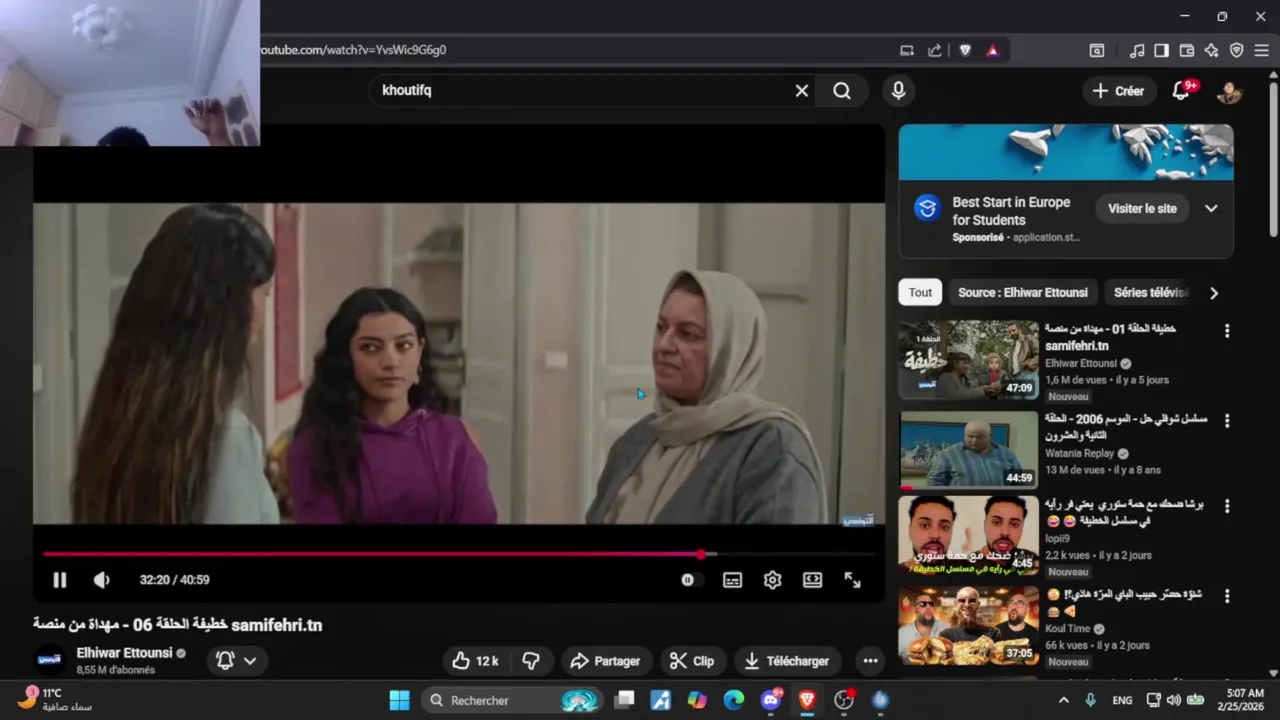Open the Leo AI sparkle icon
The height and width of the screenshot is (720, 1280).
click(x=1212, y=50)
